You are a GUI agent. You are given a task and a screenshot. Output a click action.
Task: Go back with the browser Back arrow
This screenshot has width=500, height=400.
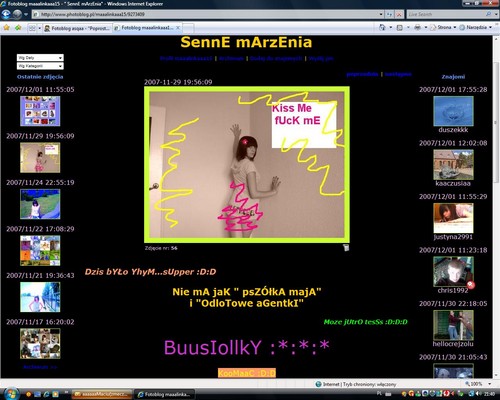coord(6,14)
